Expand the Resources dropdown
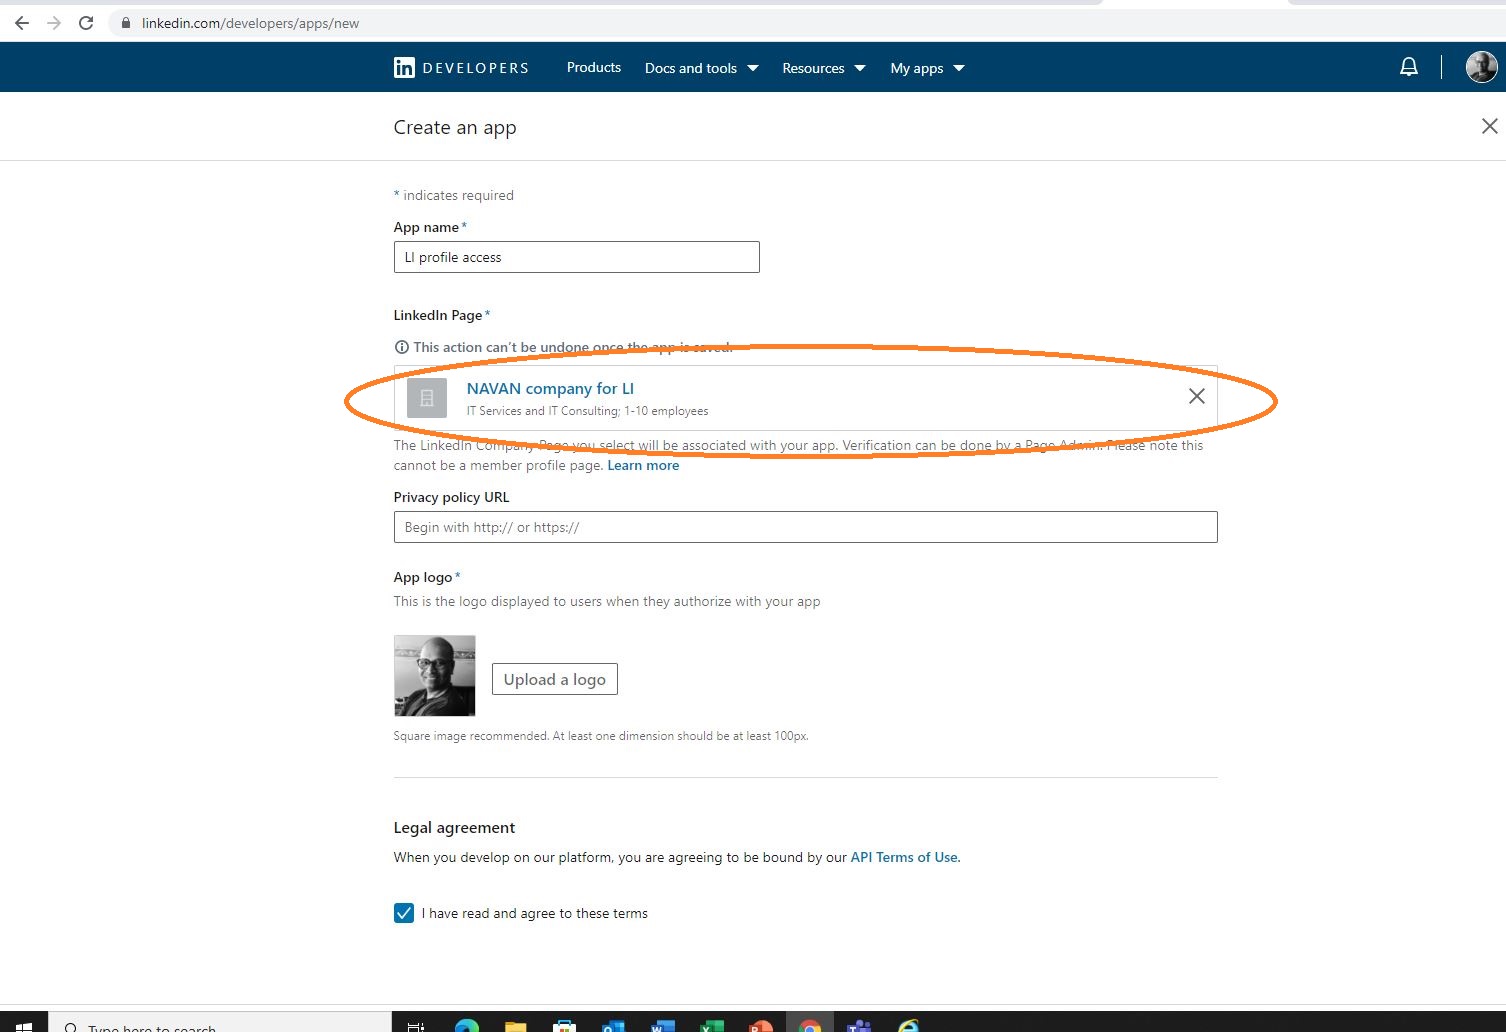 [x=823, y=68]
